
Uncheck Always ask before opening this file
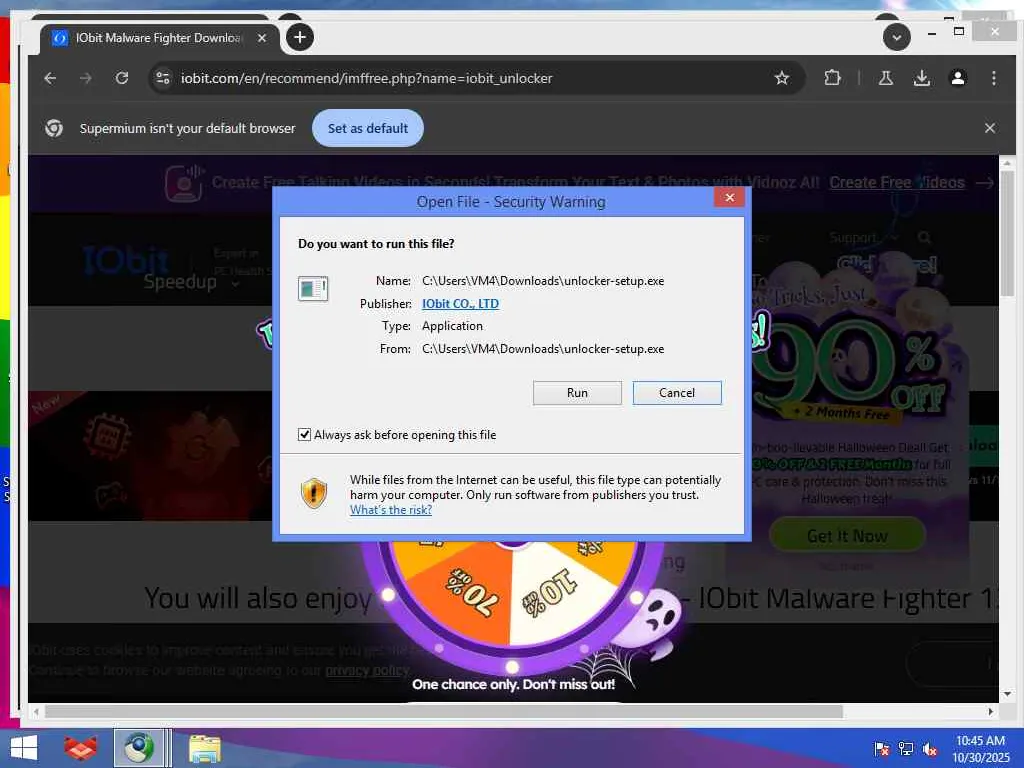(x=304, y=434)
